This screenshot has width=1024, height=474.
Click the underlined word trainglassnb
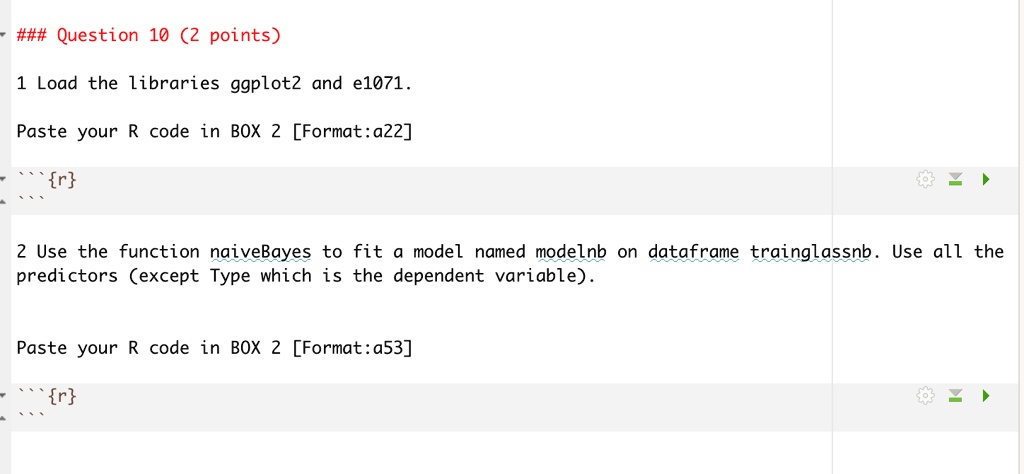[811, 252]
